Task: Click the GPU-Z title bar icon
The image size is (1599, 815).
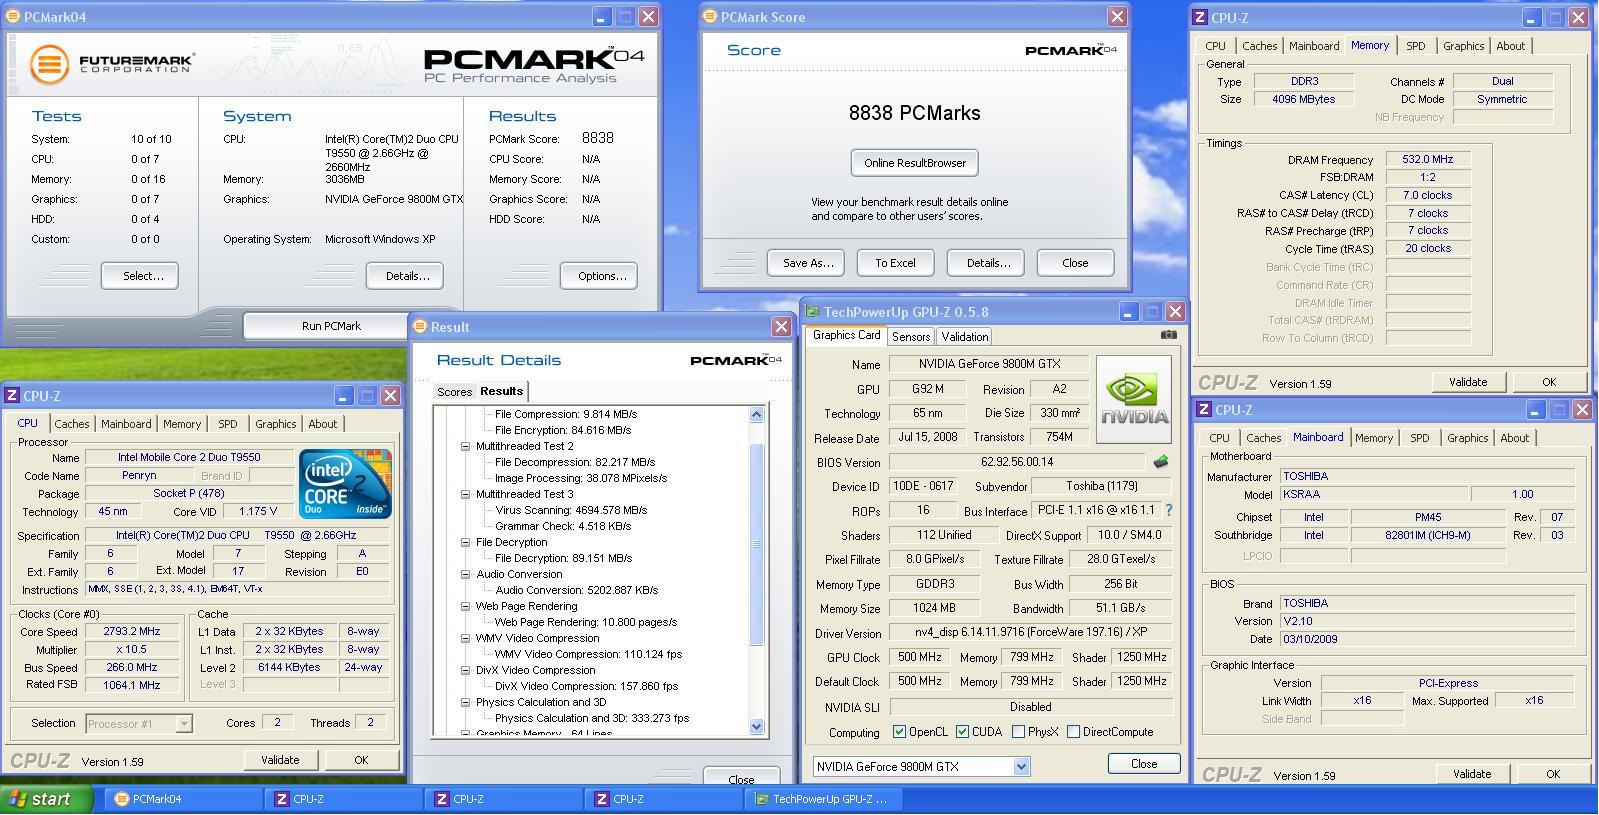Action: 813,312
